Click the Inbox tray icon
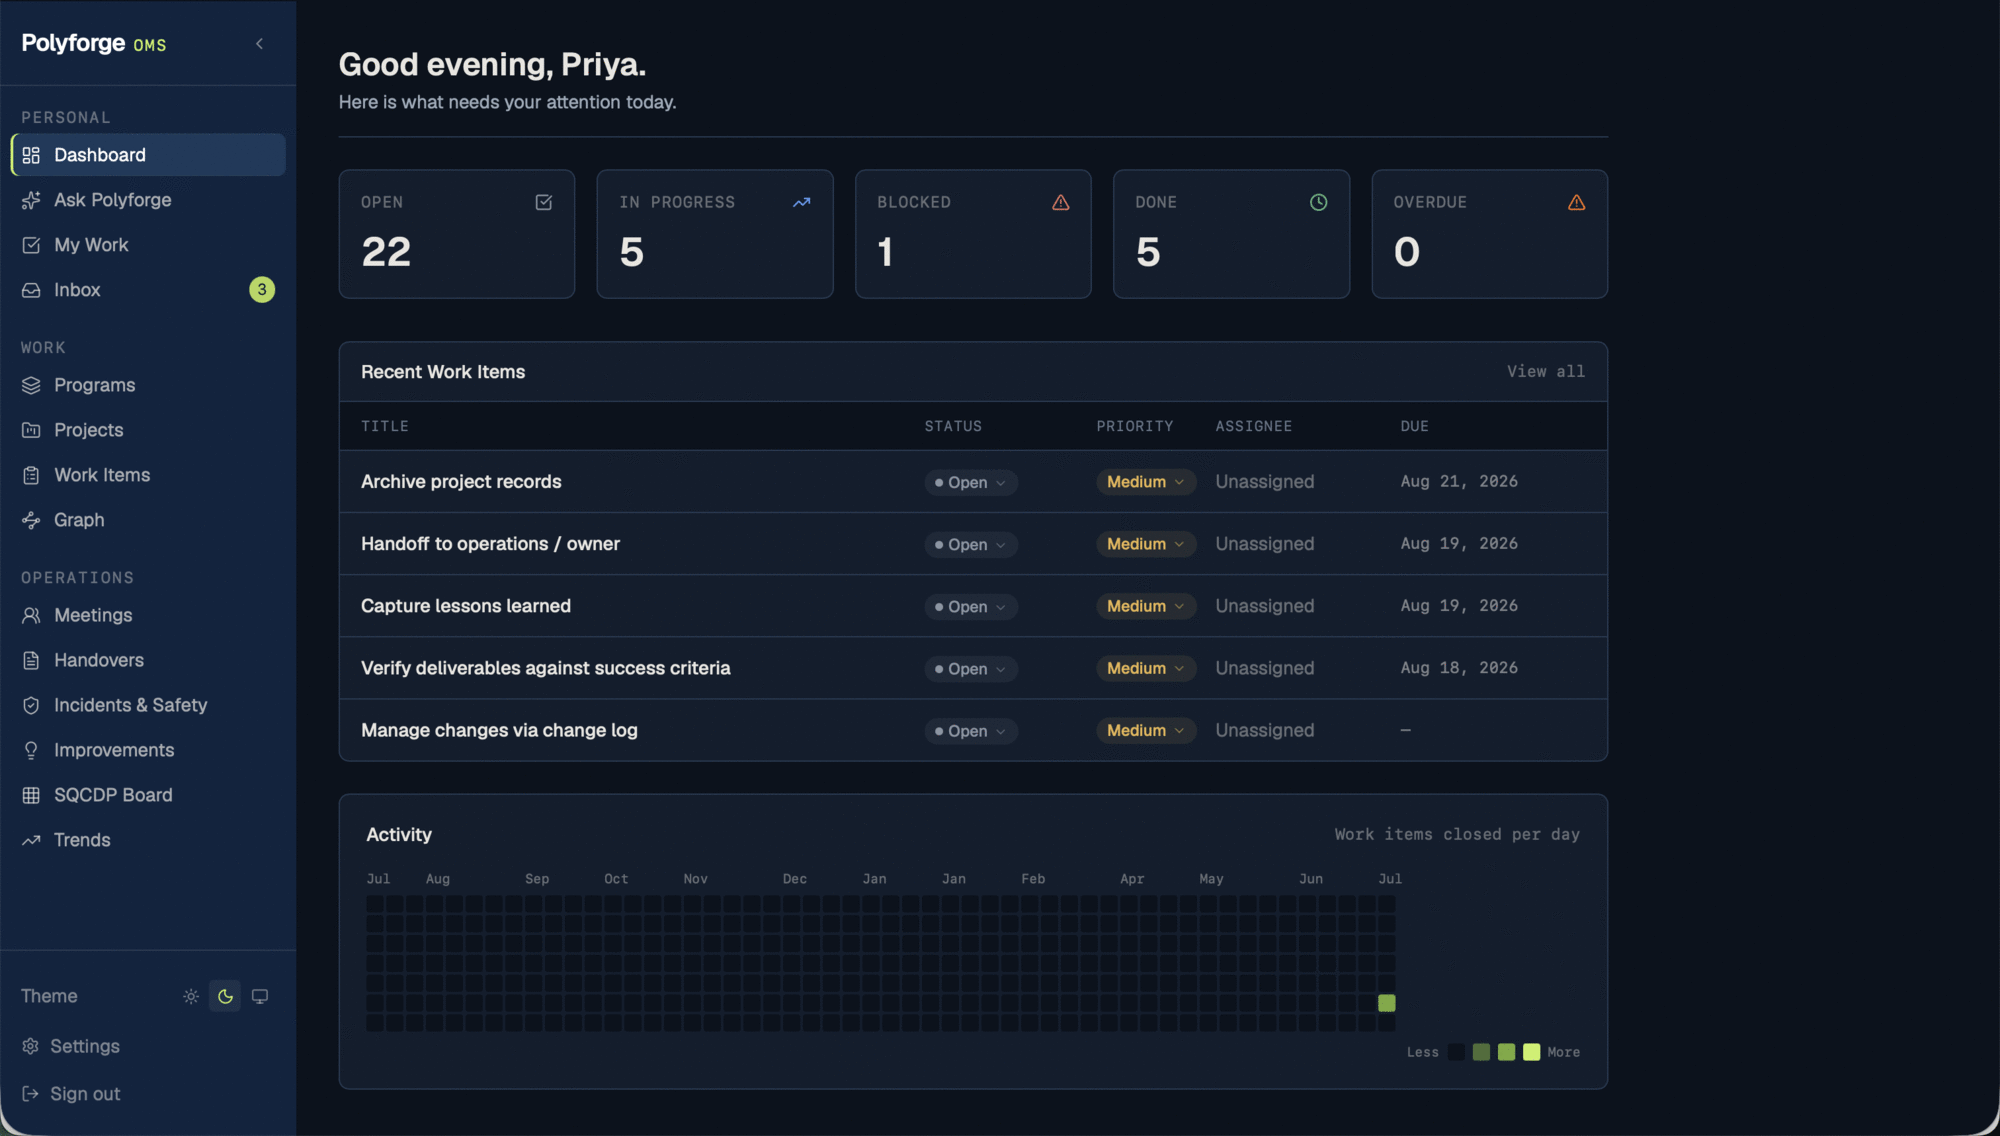Viewport: 2000px width, 1136px height. (31, 290)
